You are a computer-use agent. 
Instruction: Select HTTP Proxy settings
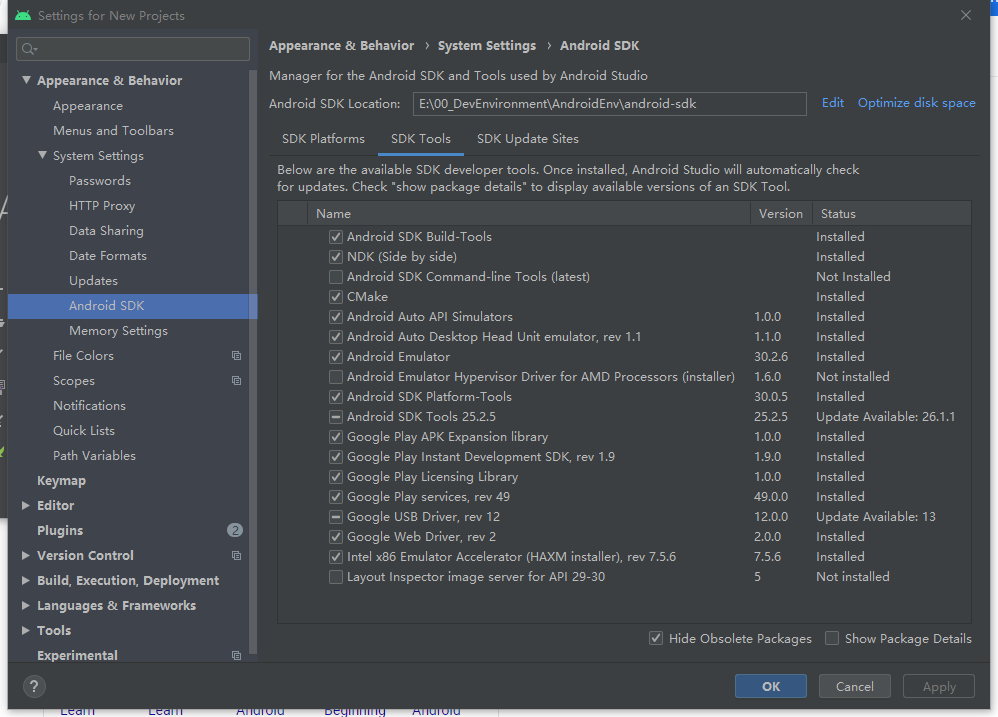(x=102, y=205)
